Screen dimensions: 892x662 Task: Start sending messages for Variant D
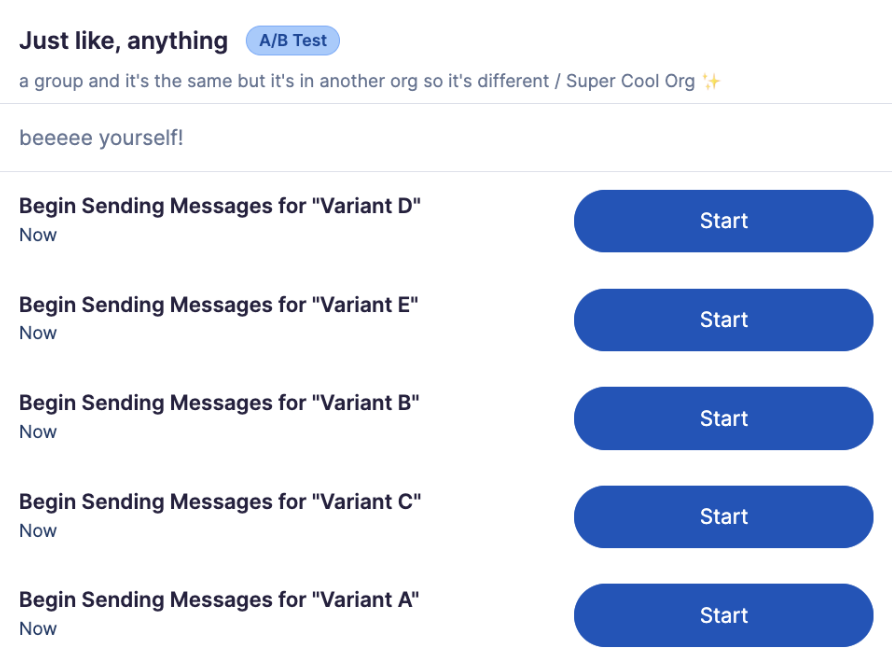tap(723, 221)
